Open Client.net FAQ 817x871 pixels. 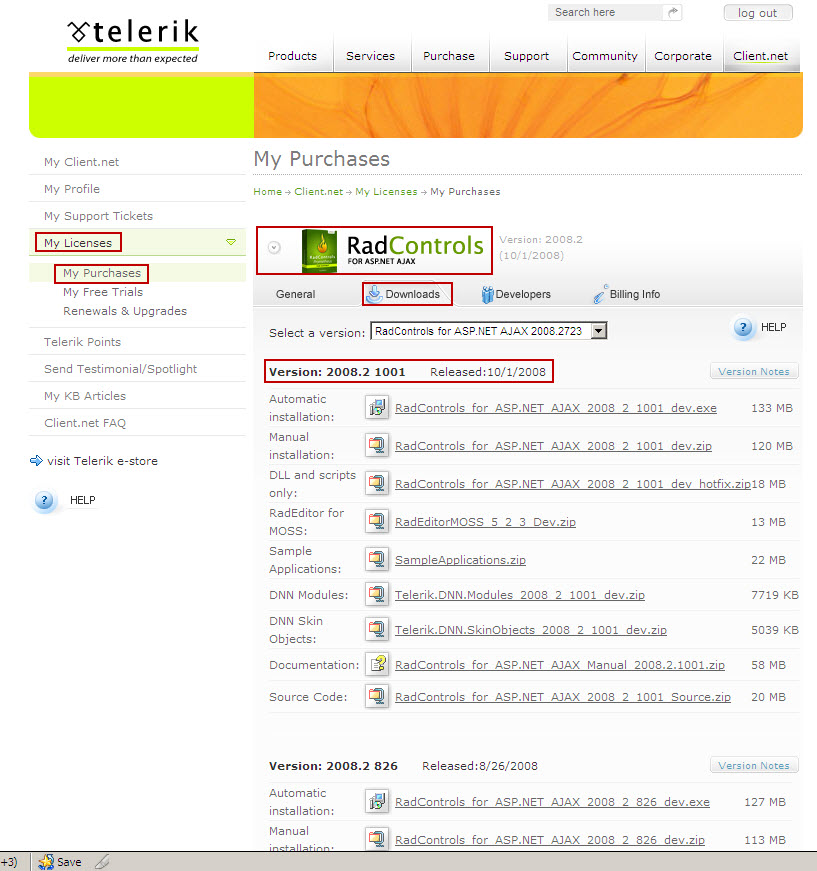(x=85, y=423)
